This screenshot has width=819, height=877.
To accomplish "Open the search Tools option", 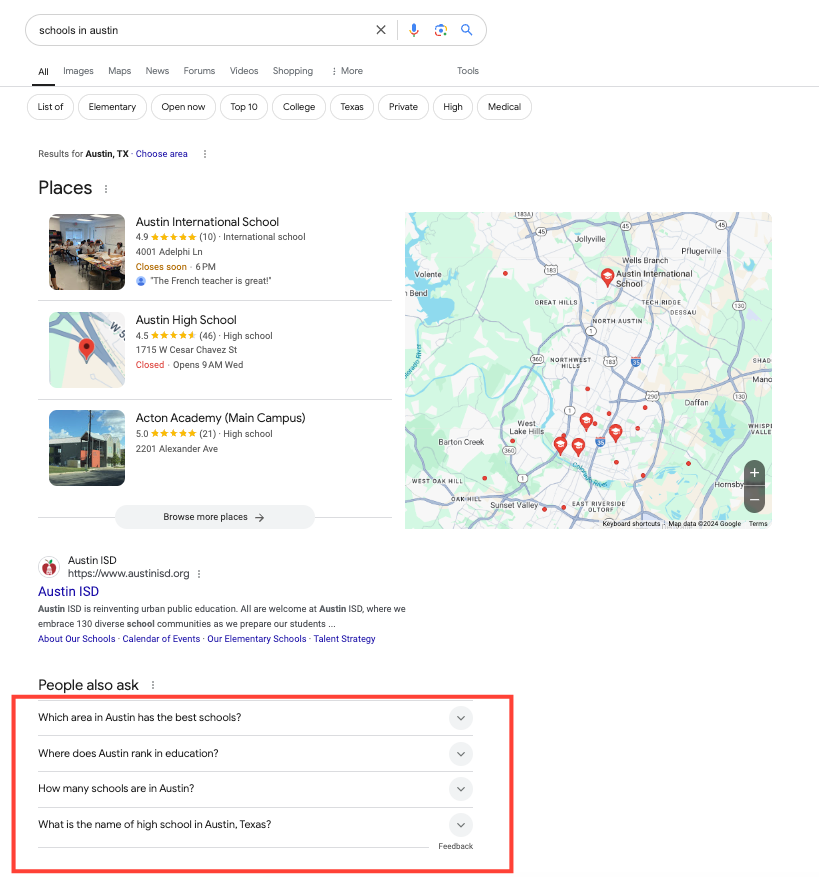I will click(468, 71).
